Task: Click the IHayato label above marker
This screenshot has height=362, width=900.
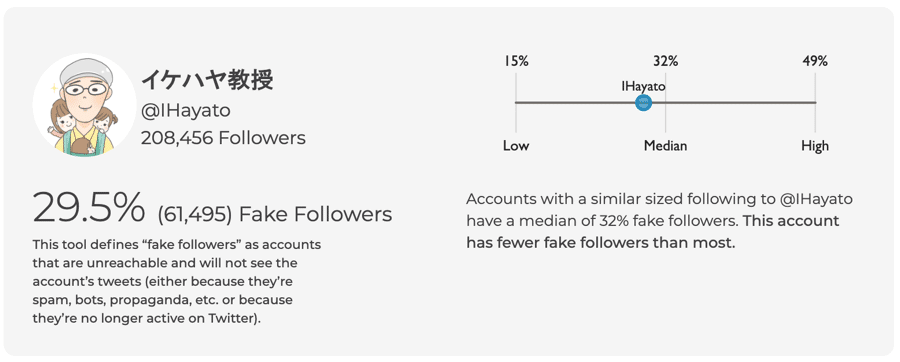Action: coord(643,87)
